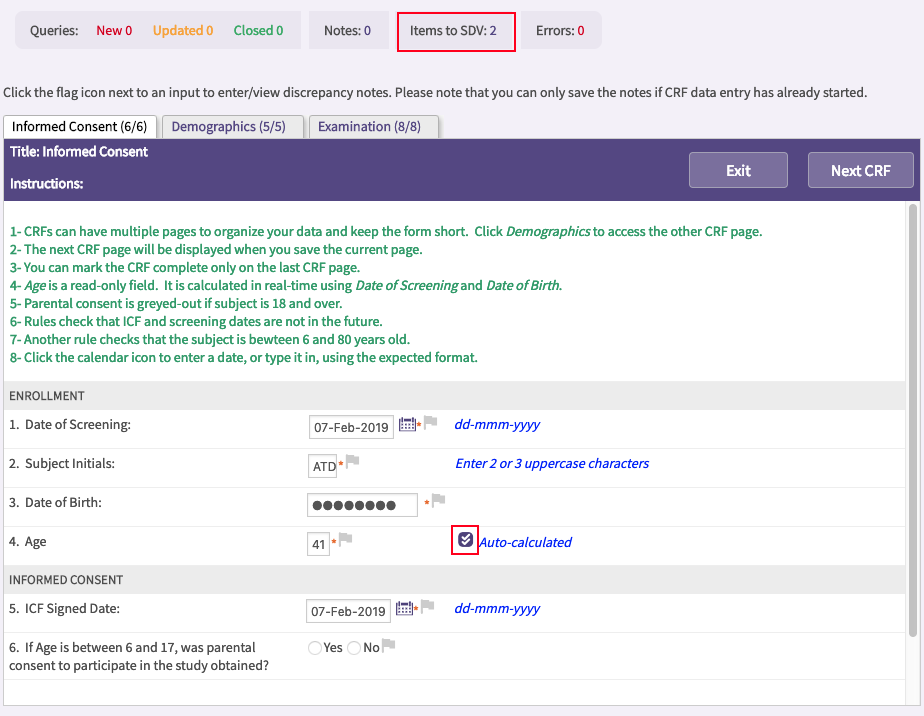The width and height of the screenshot is (924, 716).
Task: View the Notes count box
Action: tap(347, 31)
